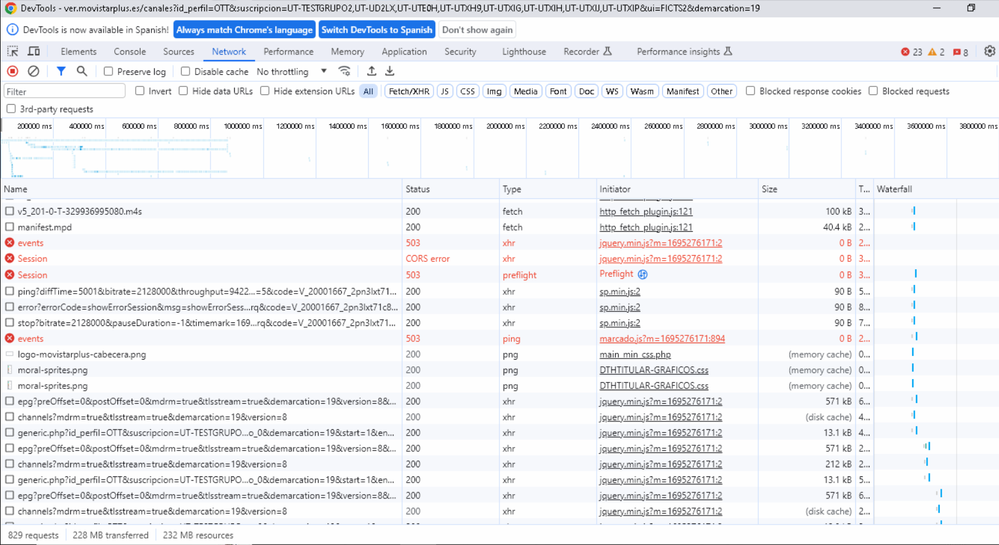Screen dimensions: 999x545
Task: Switch to the Console tab
Action: [x=129, y=51]
